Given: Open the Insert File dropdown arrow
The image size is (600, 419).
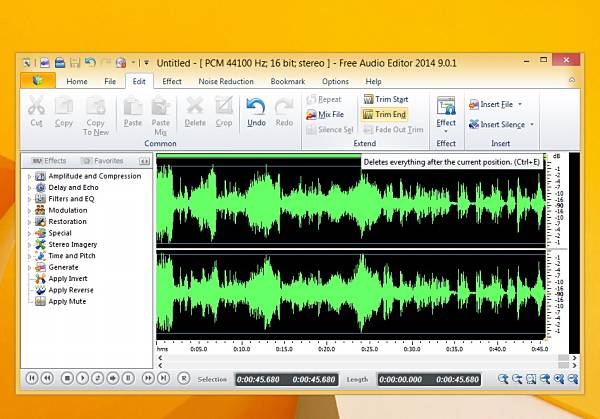Looking at the screenshot, I should point(520,104).
